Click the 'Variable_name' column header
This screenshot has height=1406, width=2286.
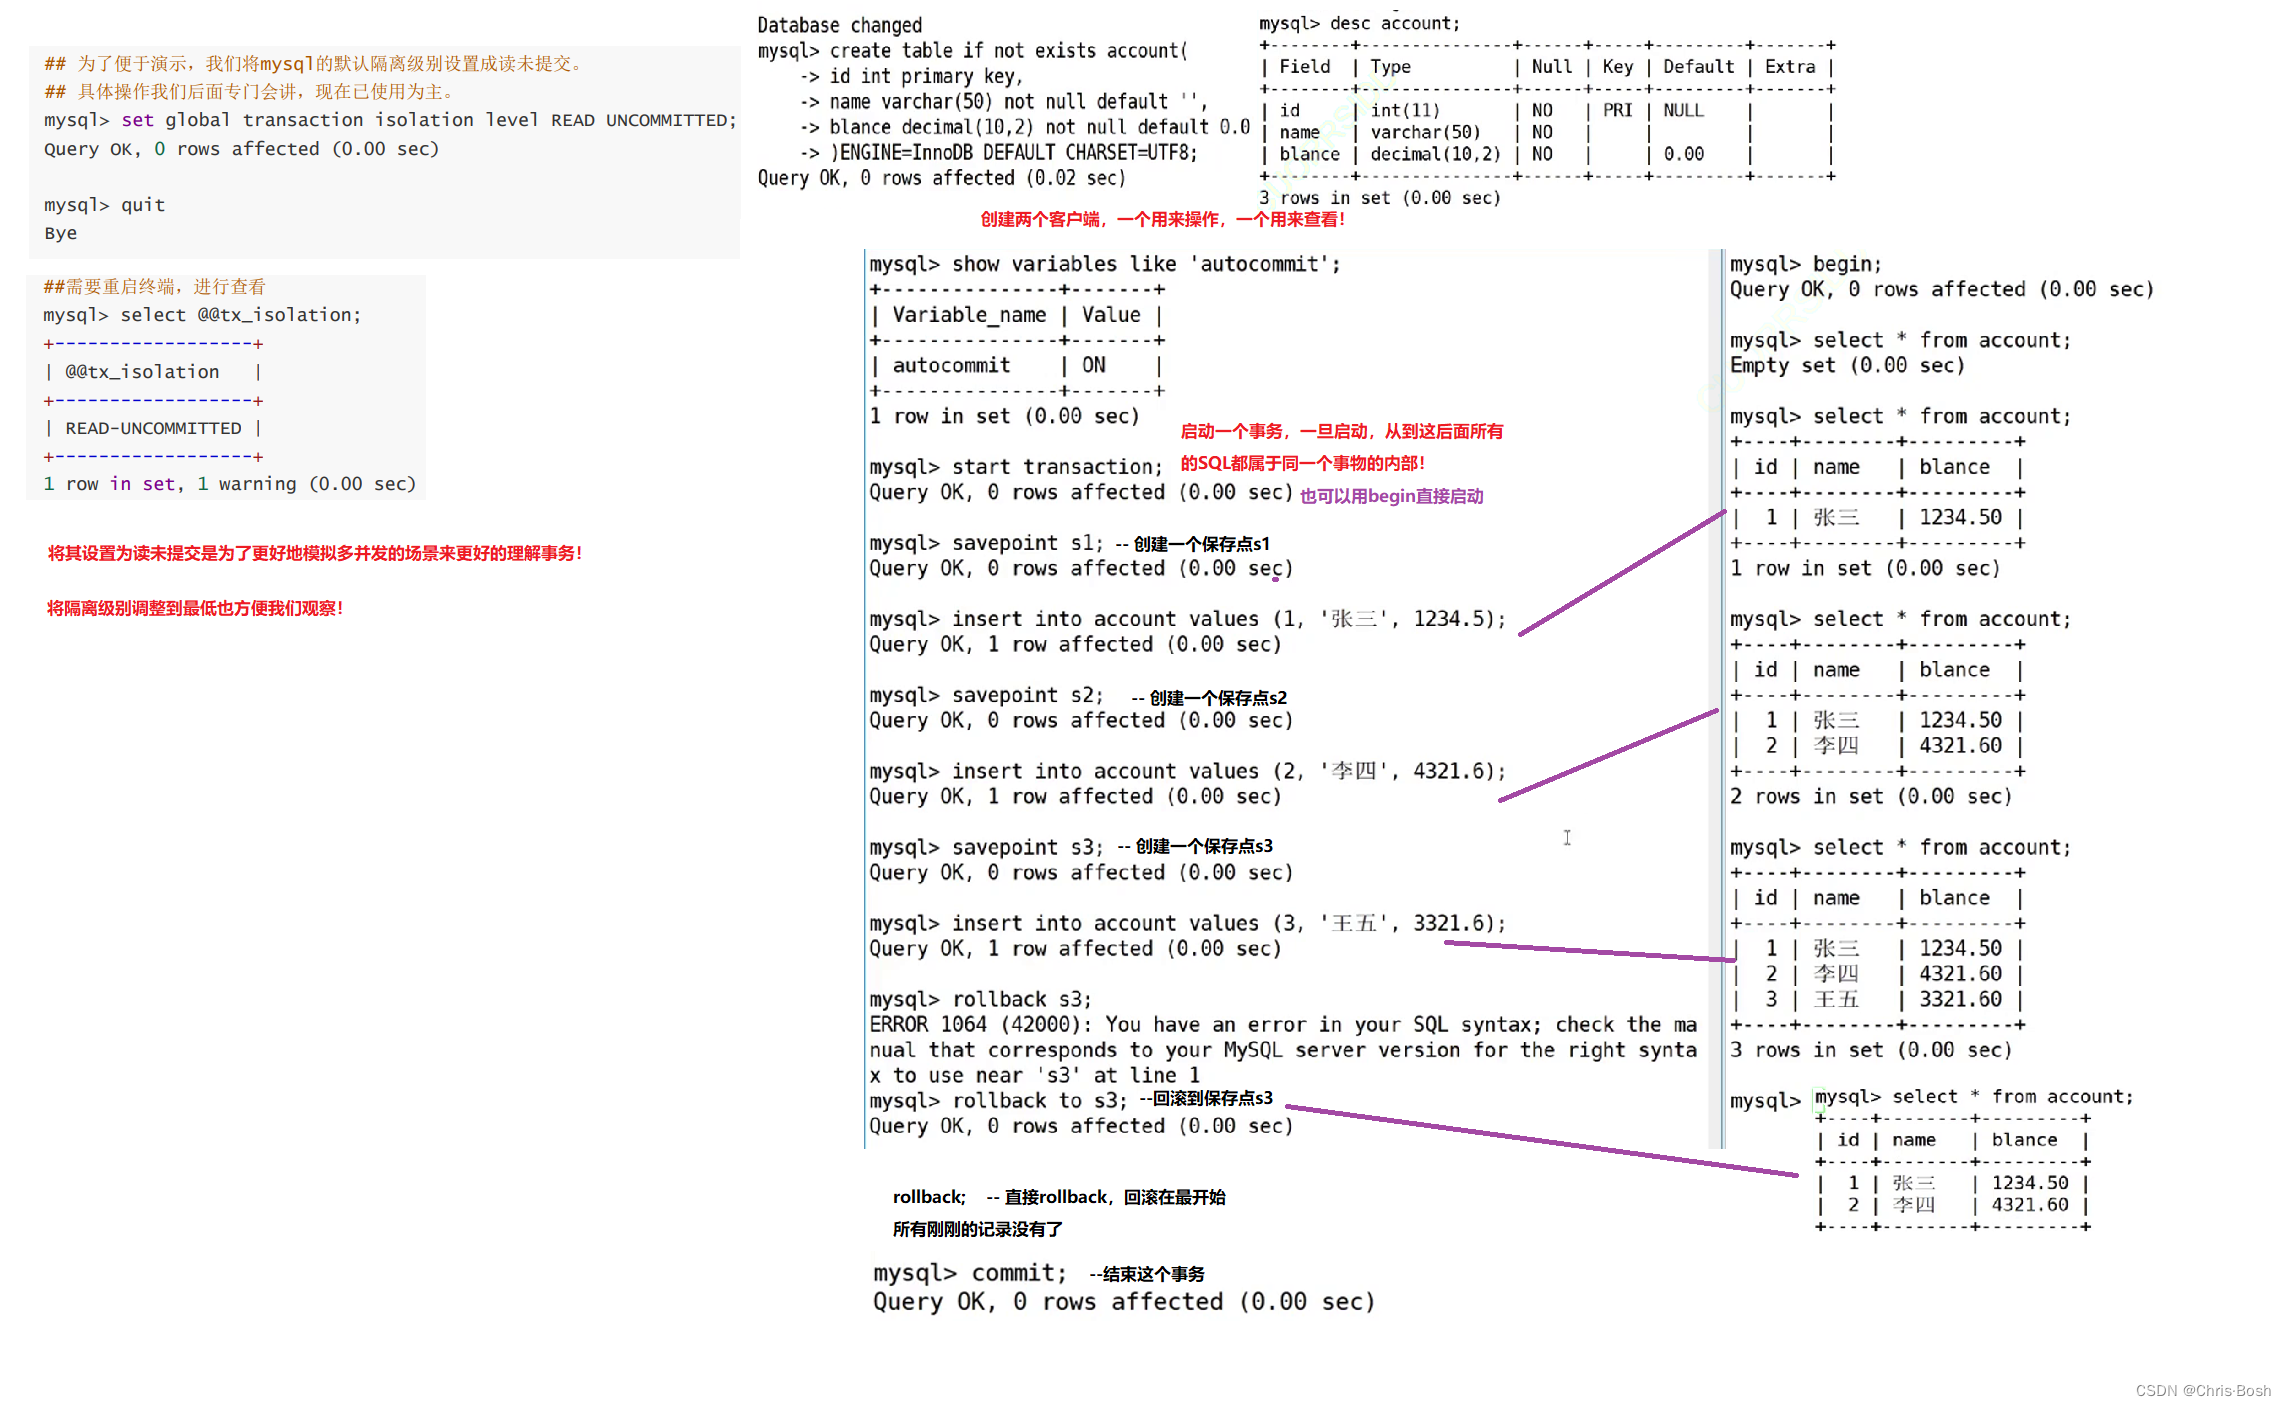(969, 315)
